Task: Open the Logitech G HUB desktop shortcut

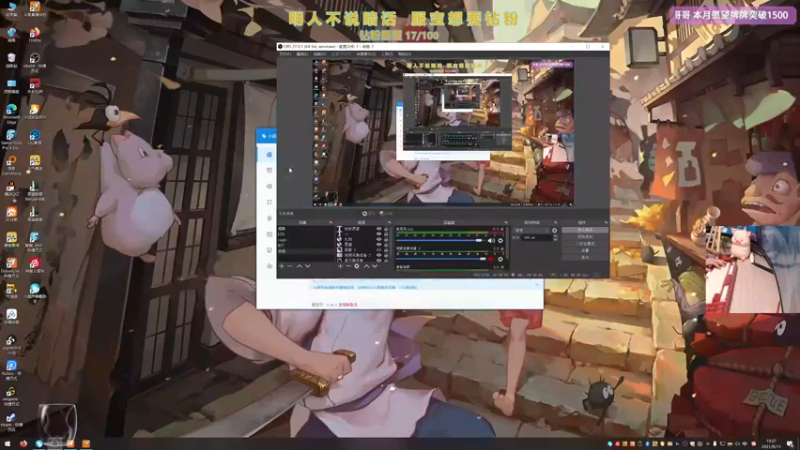Action: pos(11,344)
